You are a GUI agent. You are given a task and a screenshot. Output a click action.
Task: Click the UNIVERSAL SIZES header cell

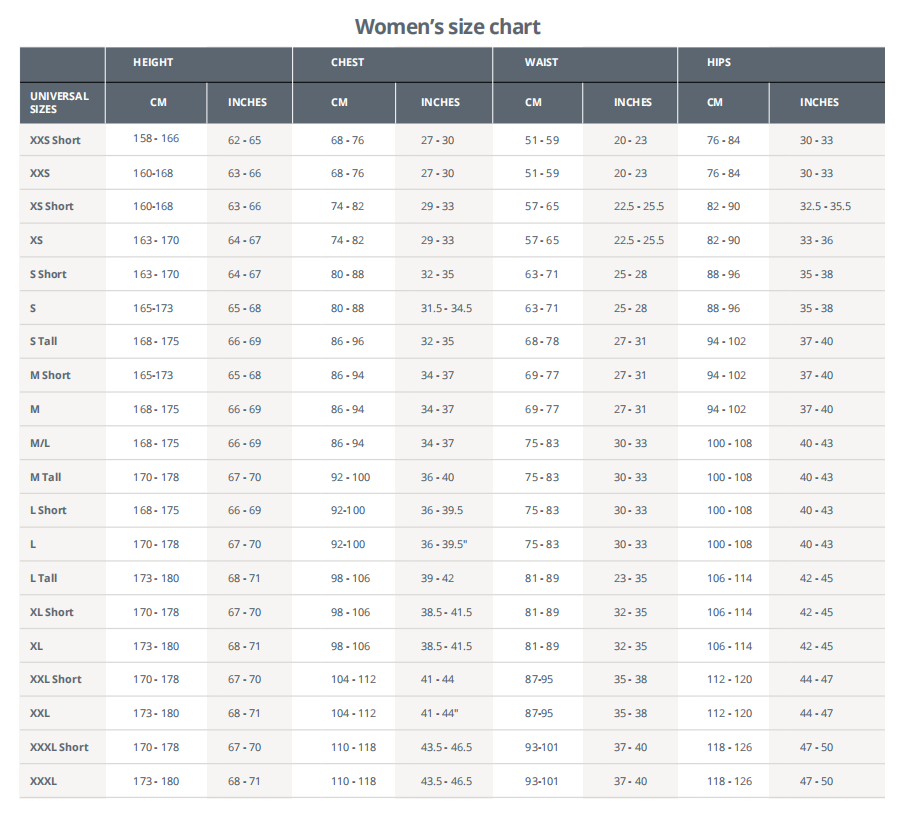point(60,102)
